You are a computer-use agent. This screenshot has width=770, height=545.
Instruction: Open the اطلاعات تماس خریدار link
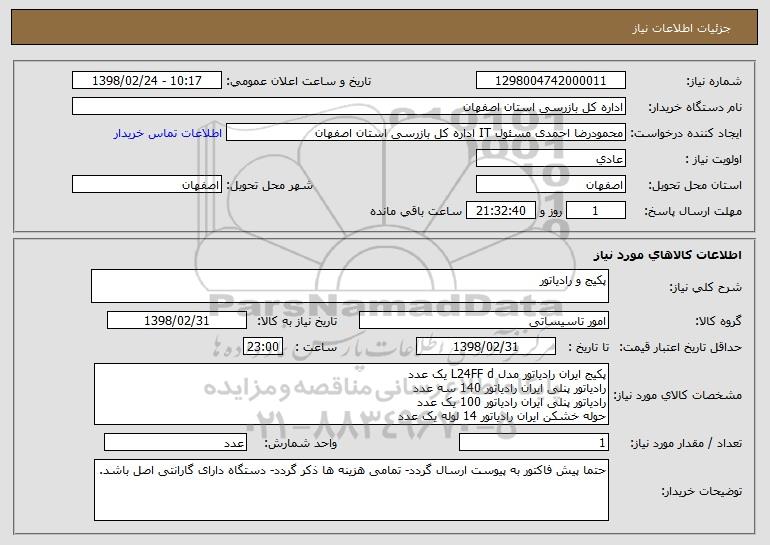pyautogui.click(x=168, y=133)
